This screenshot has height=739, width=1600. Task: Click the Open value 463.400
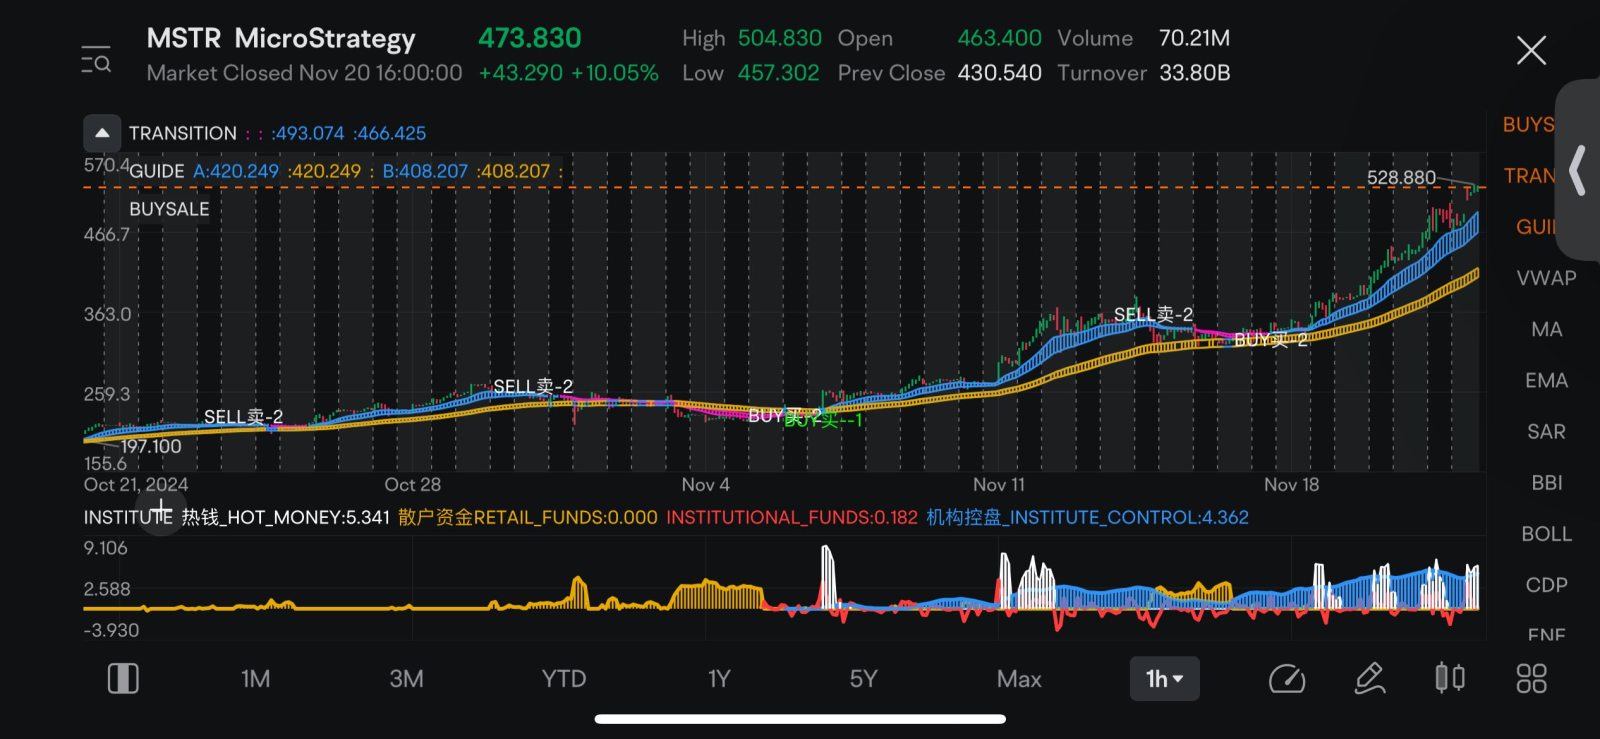tap(999, 38)
